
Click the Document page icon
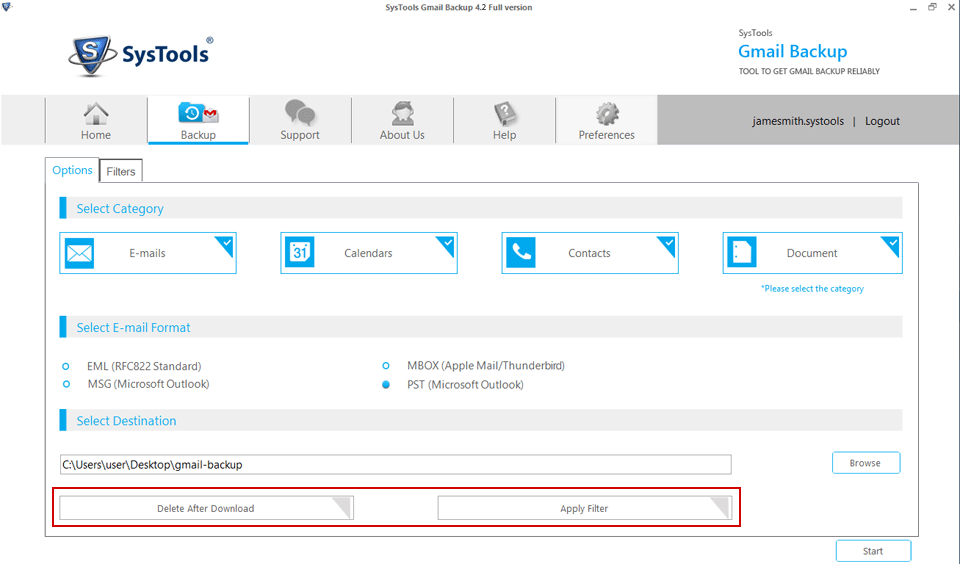click(x=742, y=252)
